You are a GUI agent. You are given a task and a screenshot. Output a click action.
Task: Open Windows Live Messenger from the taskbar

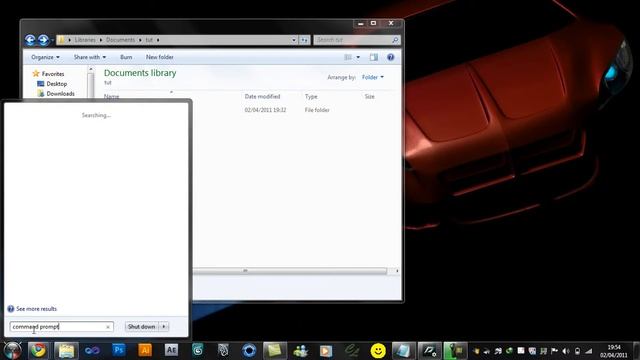300,351
